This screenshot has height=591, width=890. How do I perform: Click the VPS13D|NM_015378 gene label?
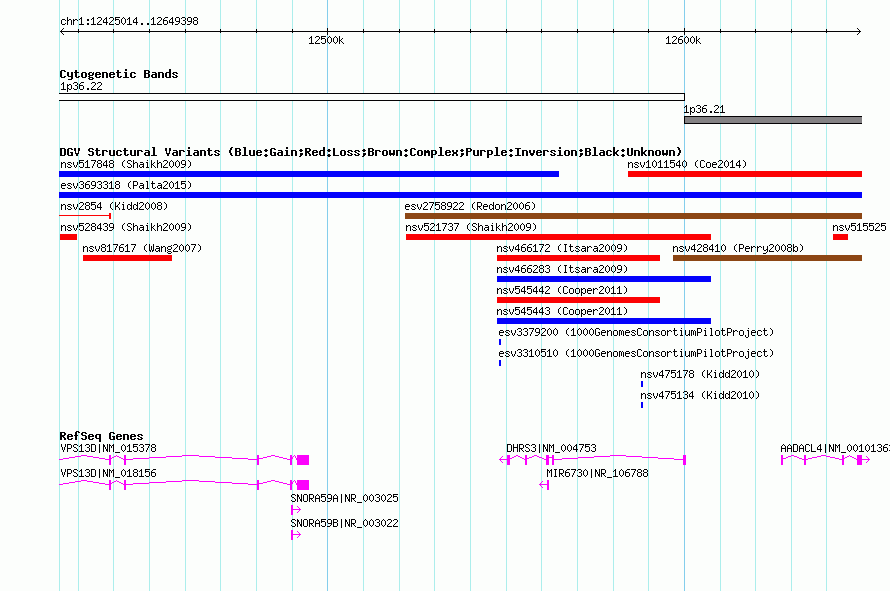108,448
